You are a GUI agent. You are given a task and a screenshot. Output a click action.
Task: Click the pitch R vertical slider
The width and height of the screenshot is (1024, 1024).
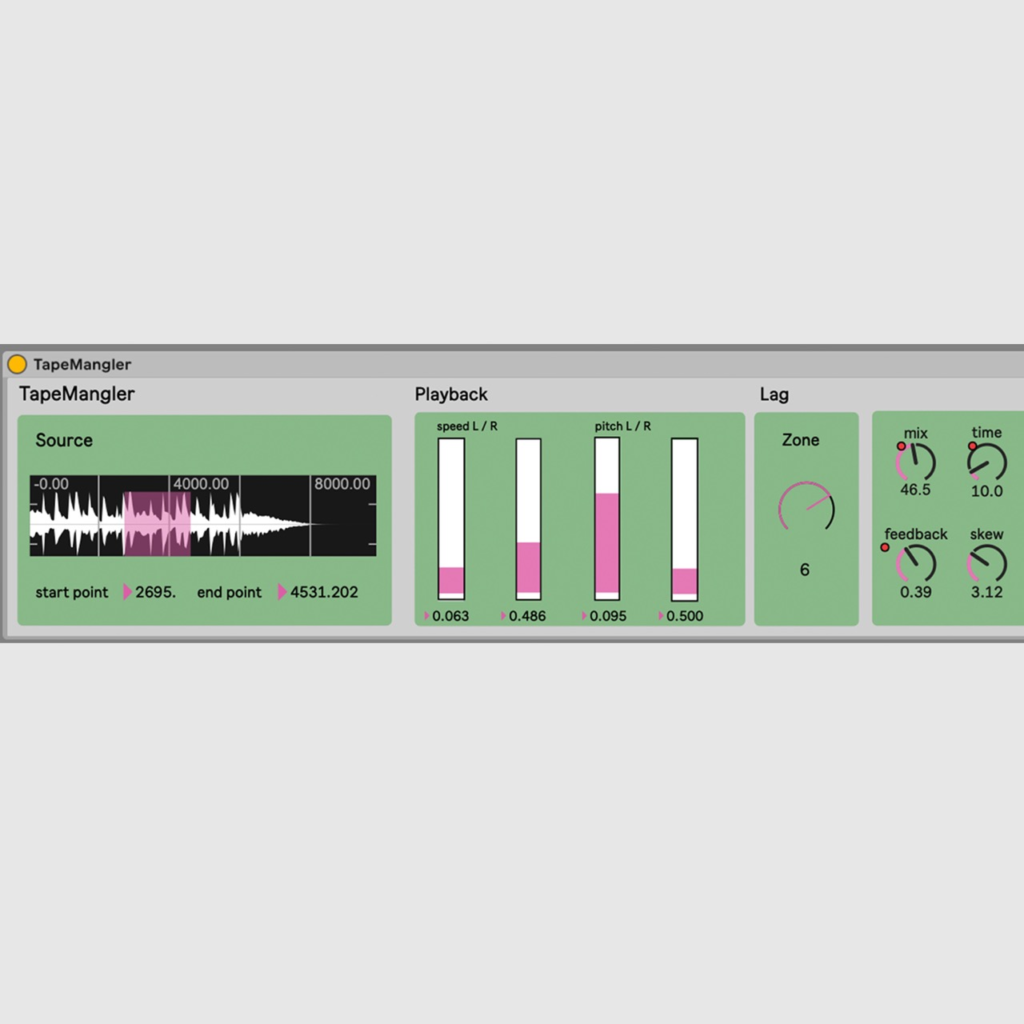[x=684, y=518]
